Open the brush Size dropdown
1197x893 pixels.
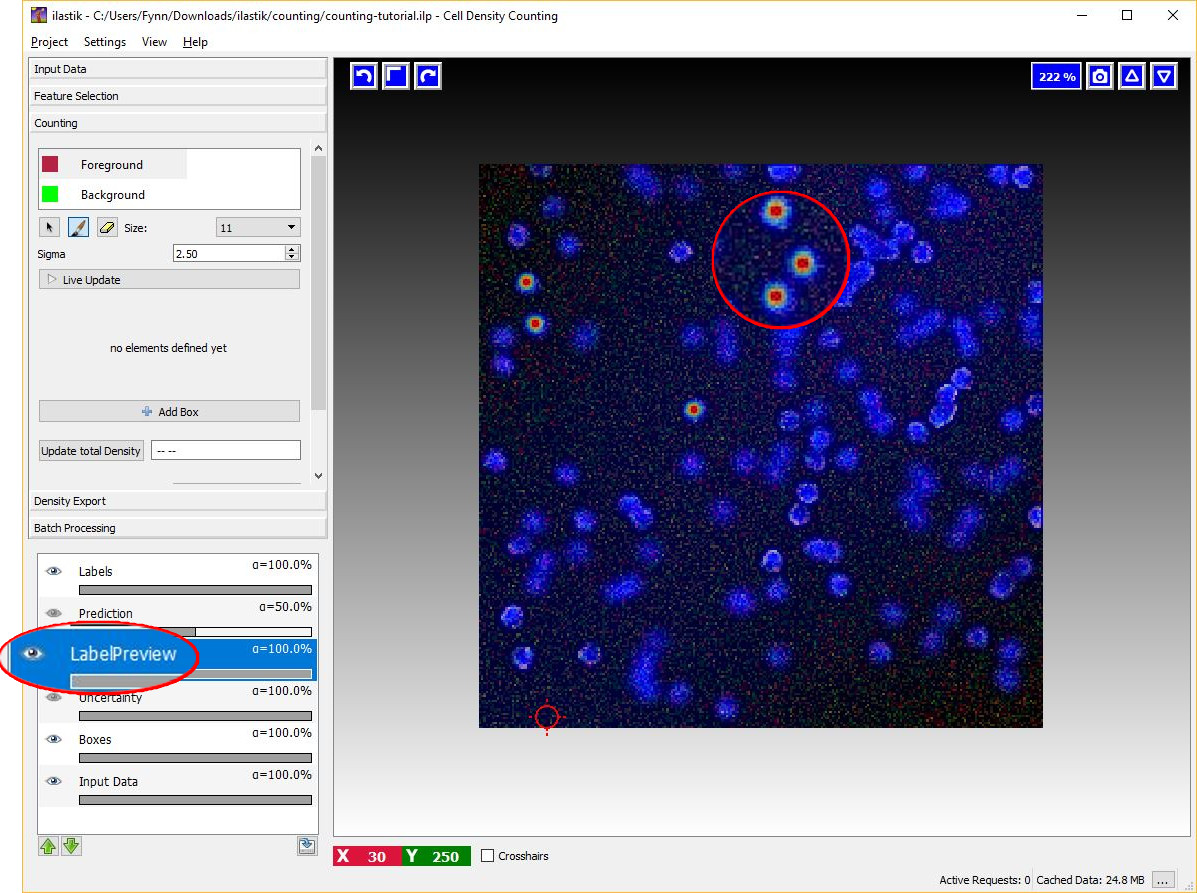pyautogui.click(x=258, y=227)
